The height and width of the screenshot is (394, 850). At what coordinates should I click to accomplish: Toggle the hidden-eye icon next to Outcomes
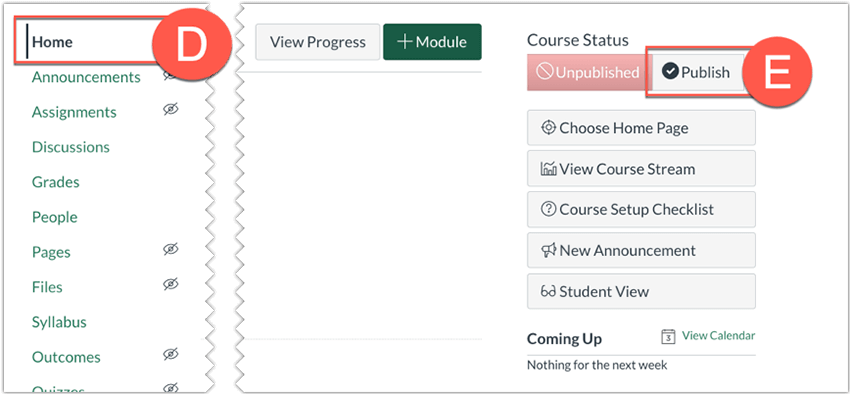pos(171,354)
